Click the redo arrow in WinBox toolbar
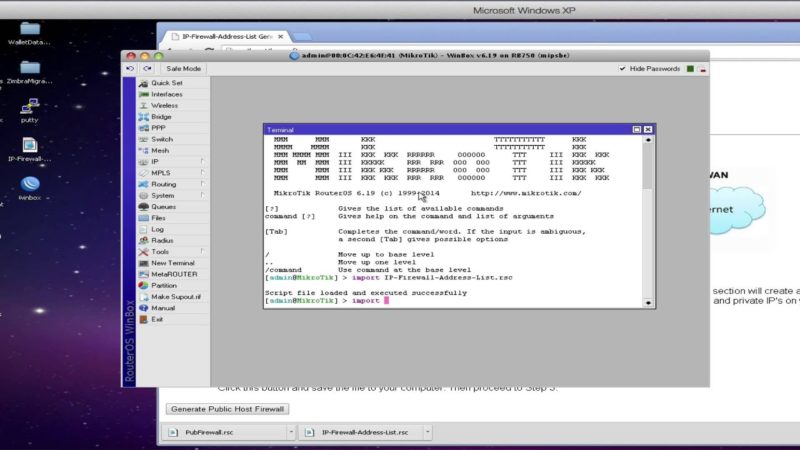This screenshot has width=800, height=450. [x=146, y=69]
